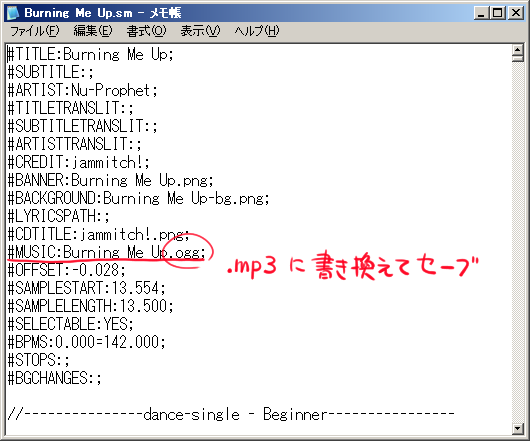This screenshot has height=441, width=530.
Task: Minimize the Notepad window
Action: coord(481,13)
